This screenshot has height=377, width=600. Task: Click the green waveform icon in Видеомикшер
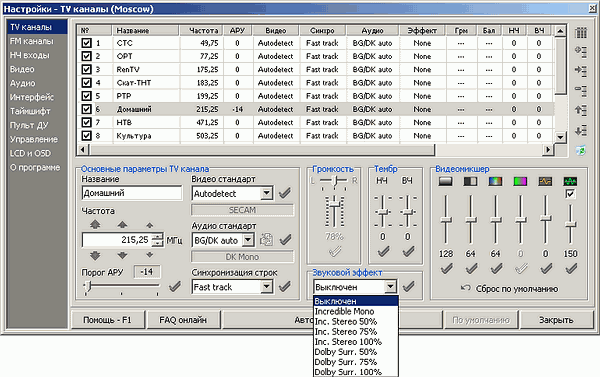[x=570, y=181]
